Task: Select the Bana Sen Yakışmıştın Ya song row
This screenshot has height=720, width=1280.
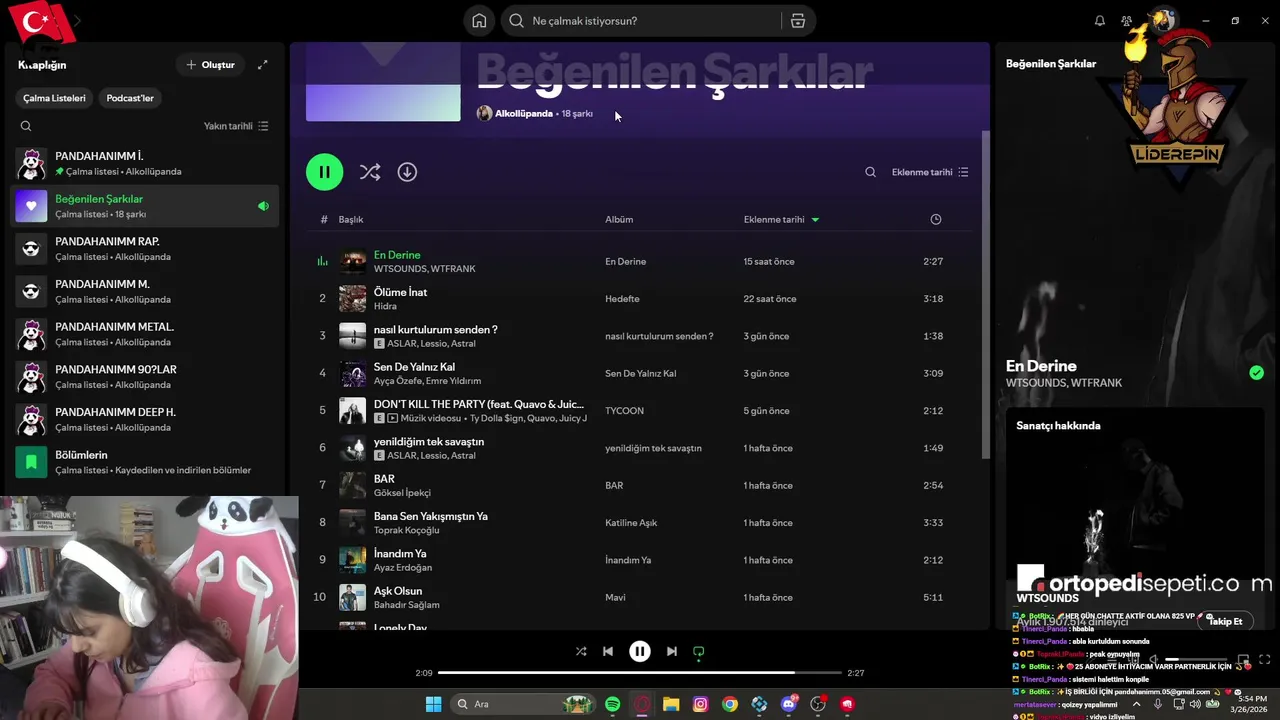Action: (x=638, y=522)
